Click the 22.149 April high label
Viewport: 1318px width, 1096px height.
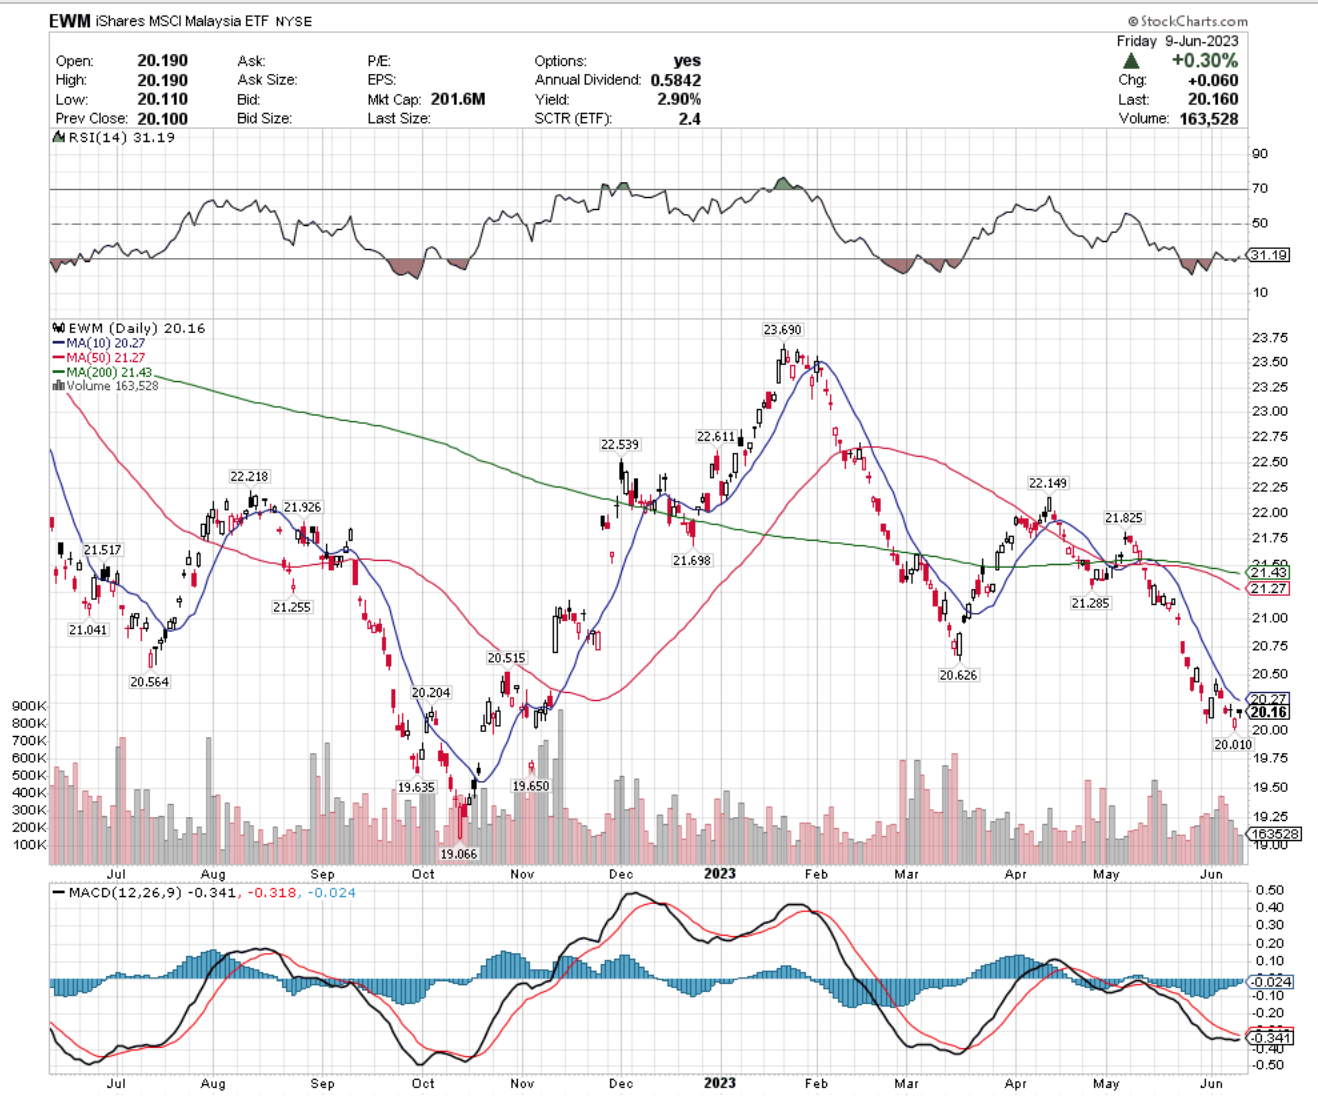1048,483
